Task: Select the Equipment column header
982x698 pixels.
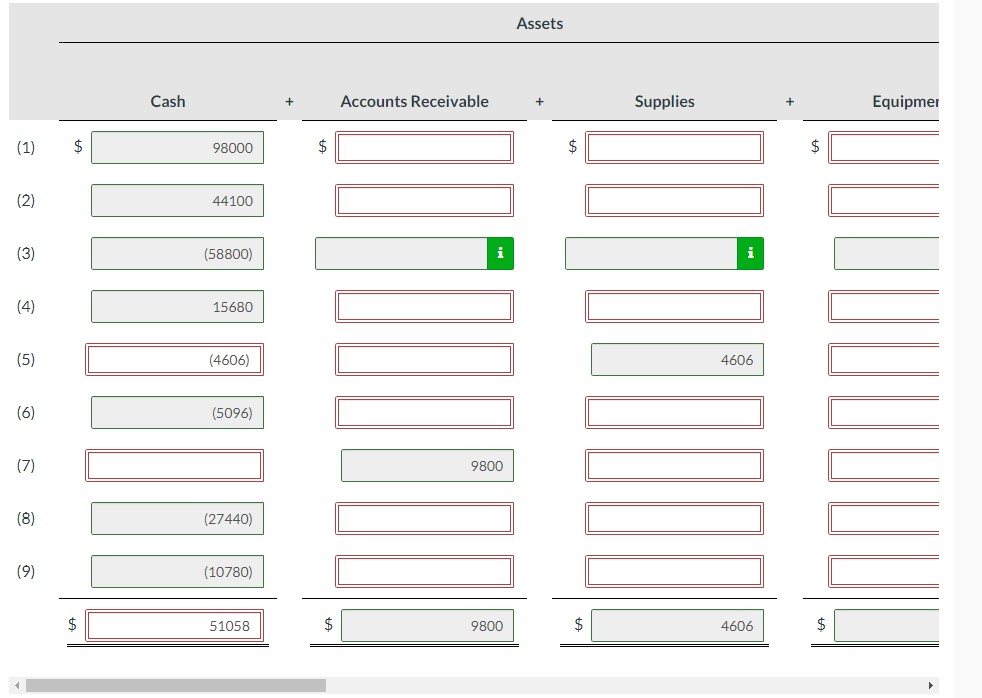Action: [x=906, y=101]
